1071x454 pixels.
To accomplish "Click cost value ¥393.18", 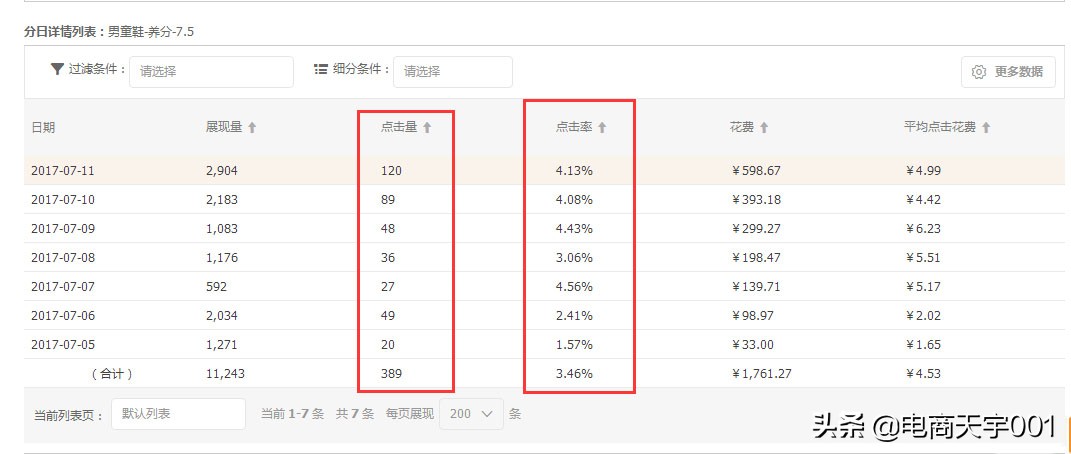I will [x=755, y=200].
